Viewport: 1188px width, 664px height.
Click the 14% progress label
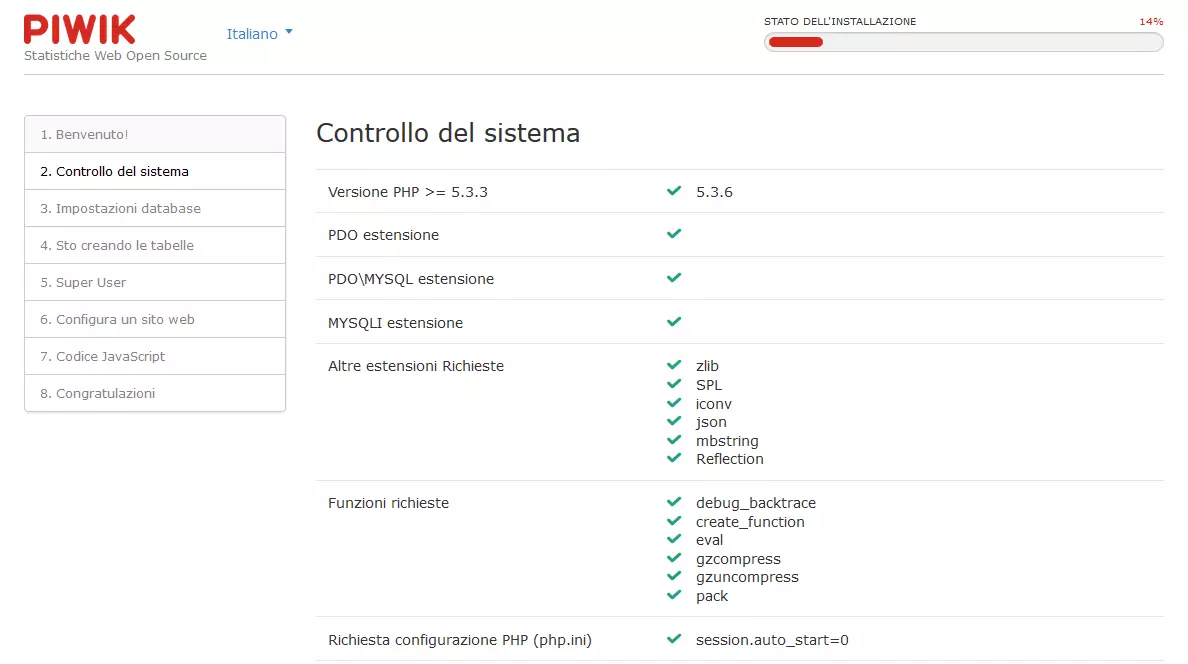tap(1151, 21)
